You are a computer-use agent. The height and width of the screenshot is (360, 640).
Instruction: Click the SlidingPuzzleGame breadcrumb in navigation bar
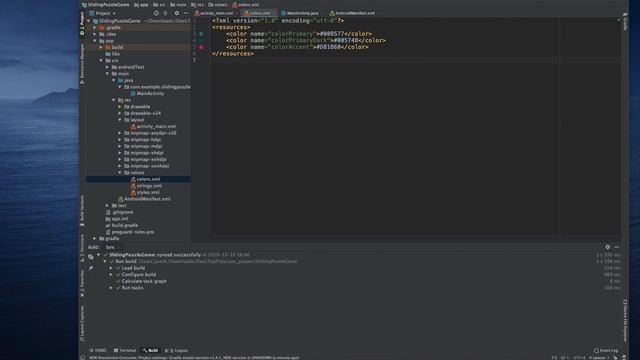click(x=106, y=4)
